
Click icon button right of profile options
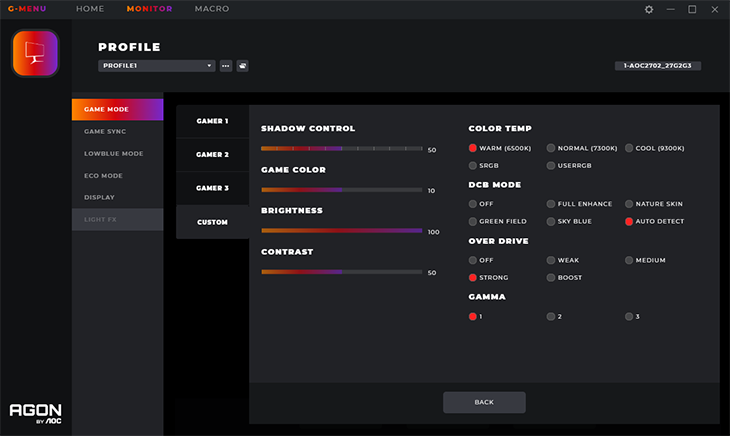tap(242, 66)
